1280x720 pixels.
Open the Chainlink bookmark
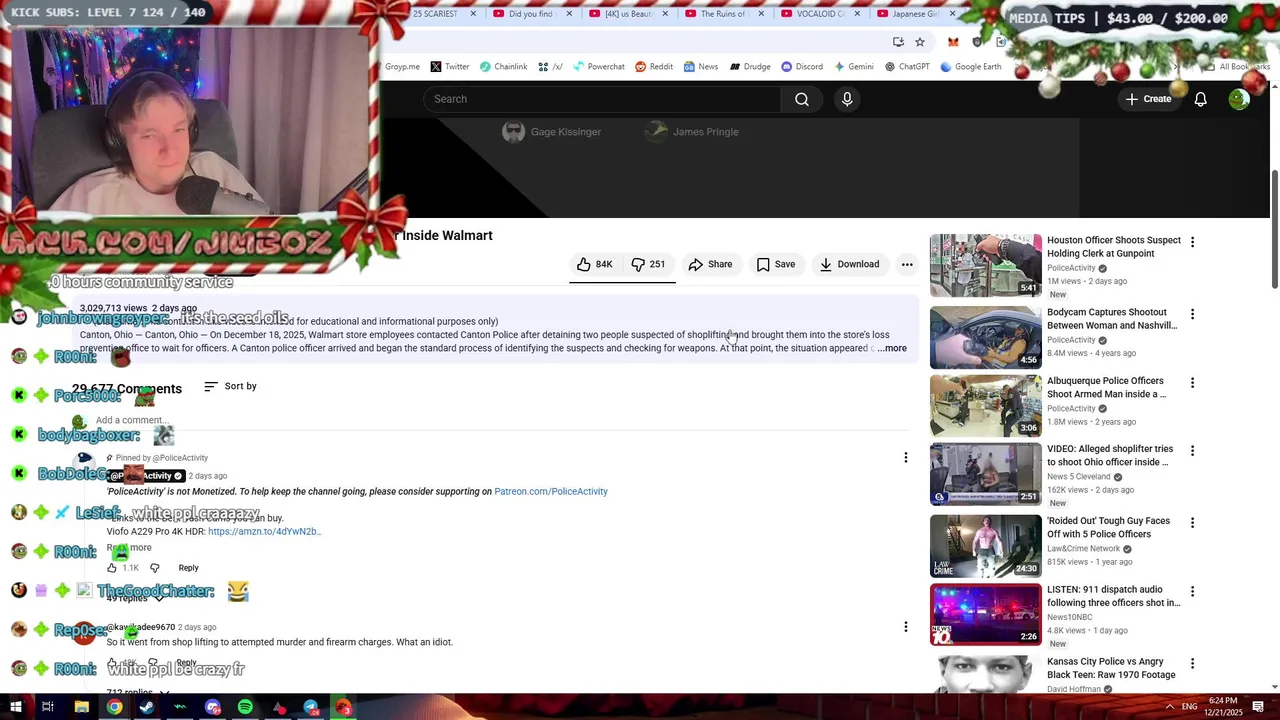click(x=503, y=67)
